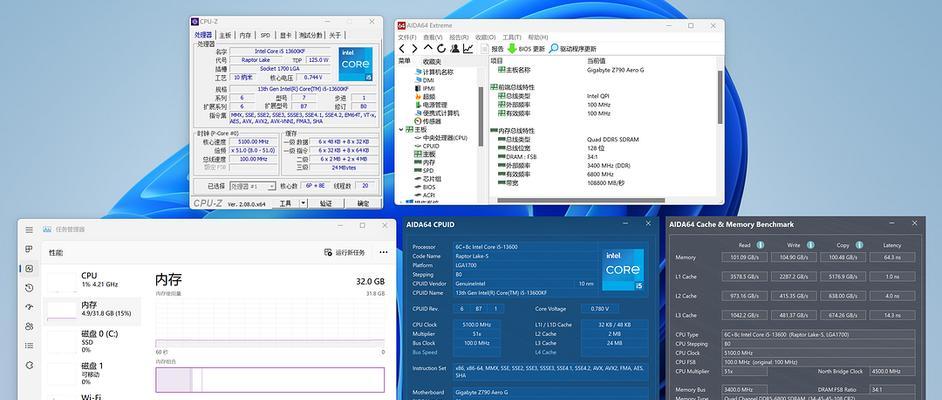Viewport: 942px width, 400px height.
Task: Open Startup apps icon in Task Manager sidebar
Action: pos(29,307)
